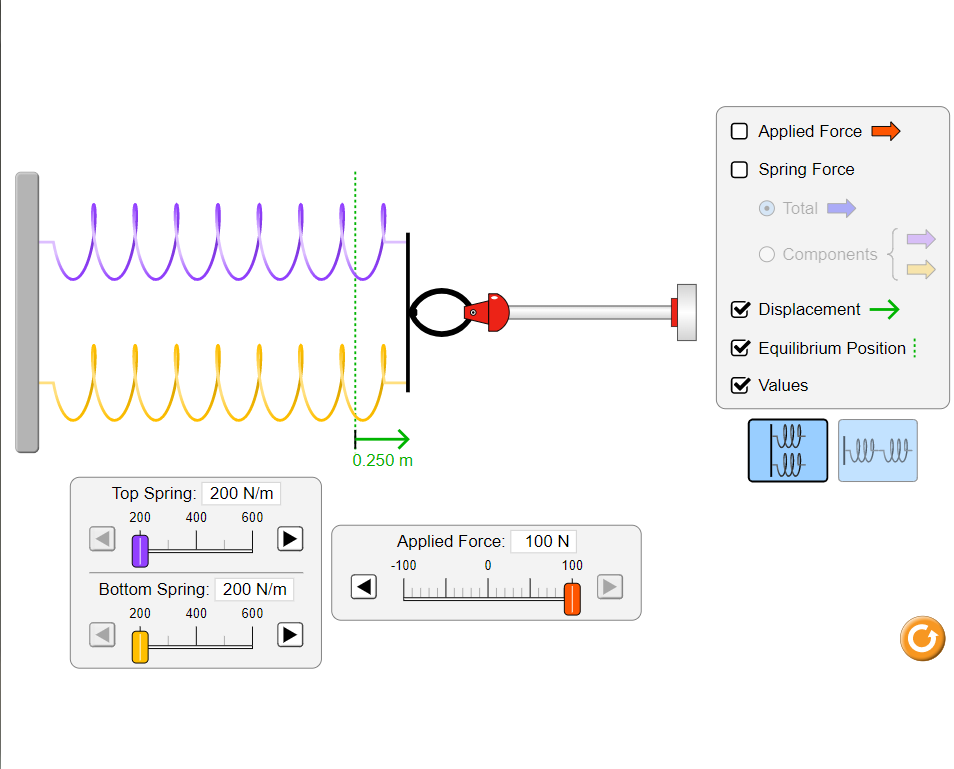954x769 pixels.
Task: Enable the Applied Force checkbox
Action: coord(739,131)
